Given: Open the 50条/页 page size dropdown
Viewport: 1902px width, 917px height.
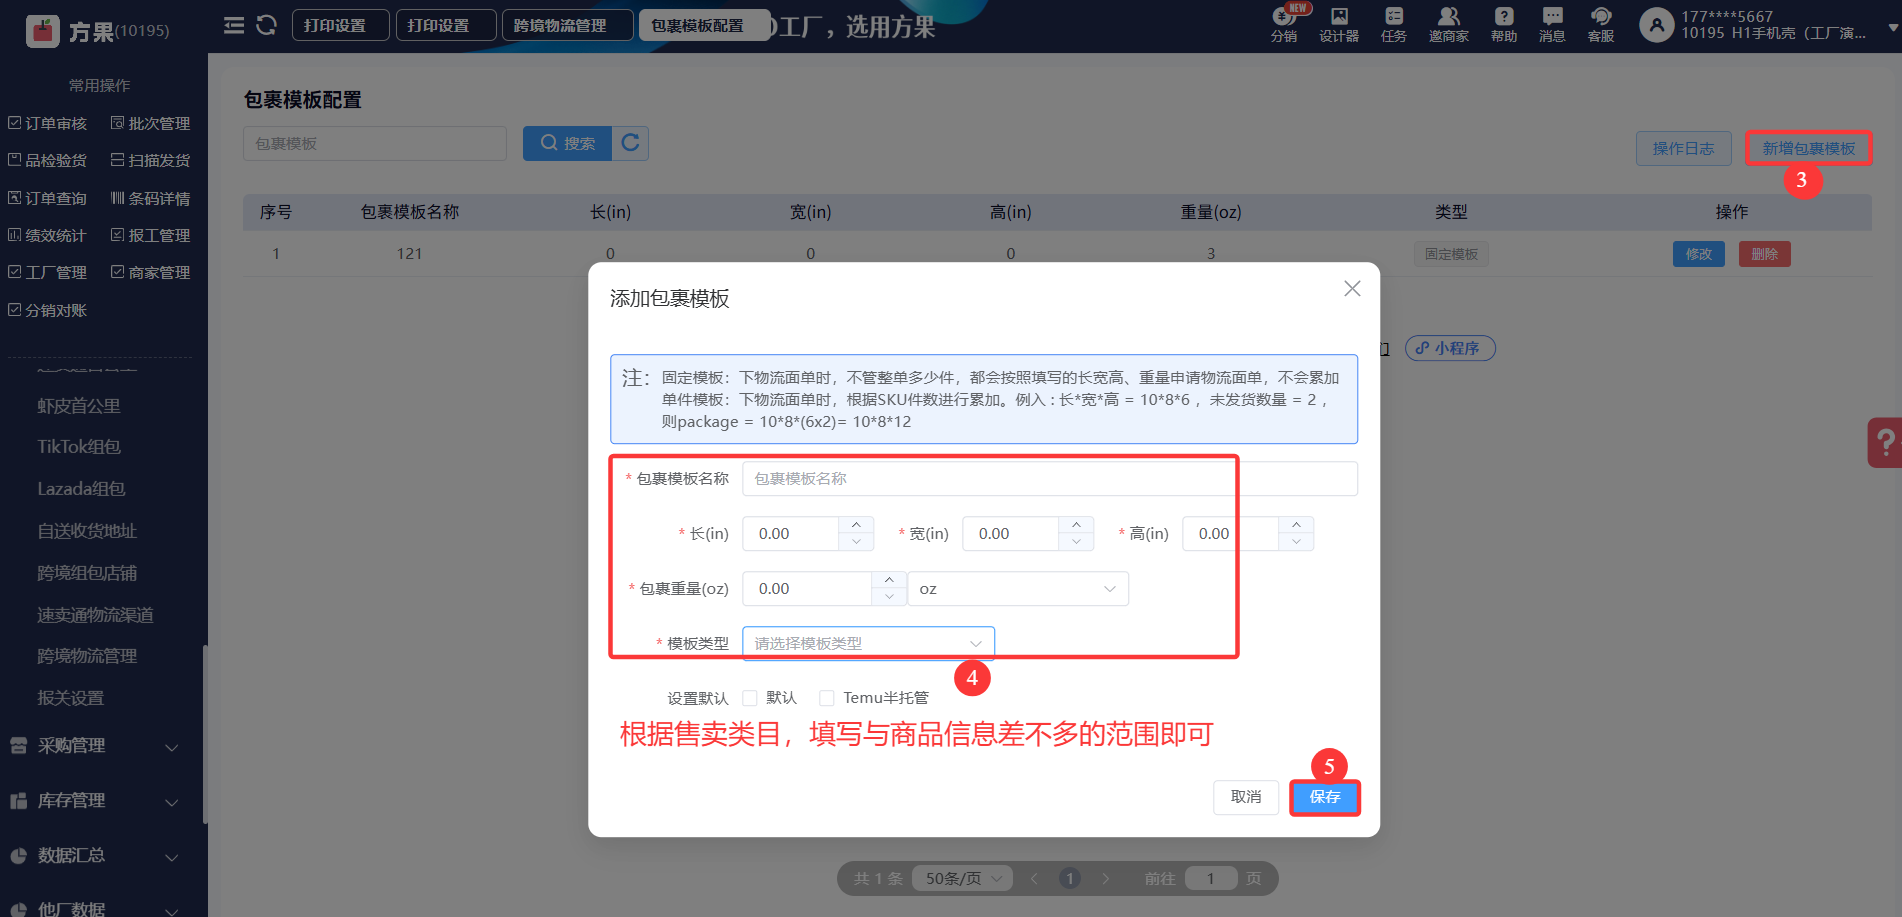Looking at the screenshot, I should tap(964, 878).
